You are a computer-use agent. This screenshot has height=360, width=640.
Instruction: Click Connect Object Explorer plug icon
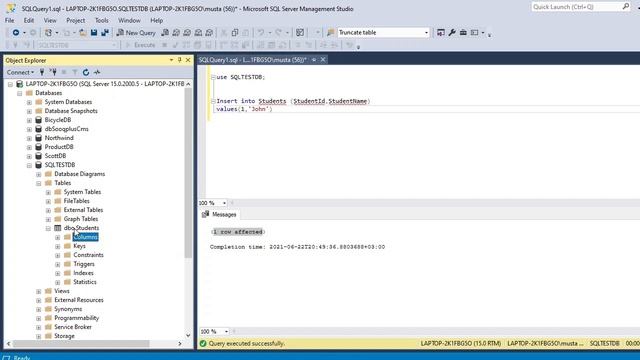(42, 72)
